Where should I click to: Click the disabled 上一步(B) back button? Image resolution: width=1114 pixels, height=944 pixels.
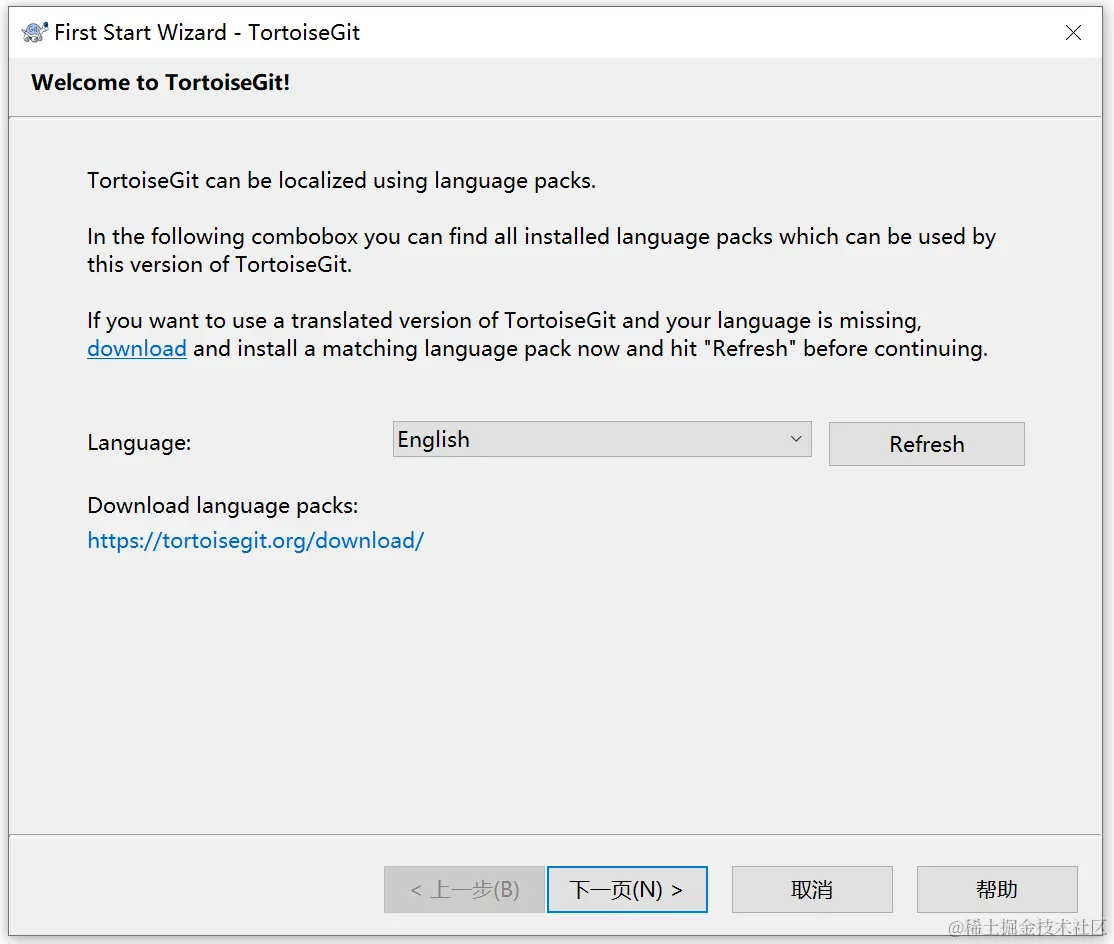pyautogui.click(x=465, y=889)
